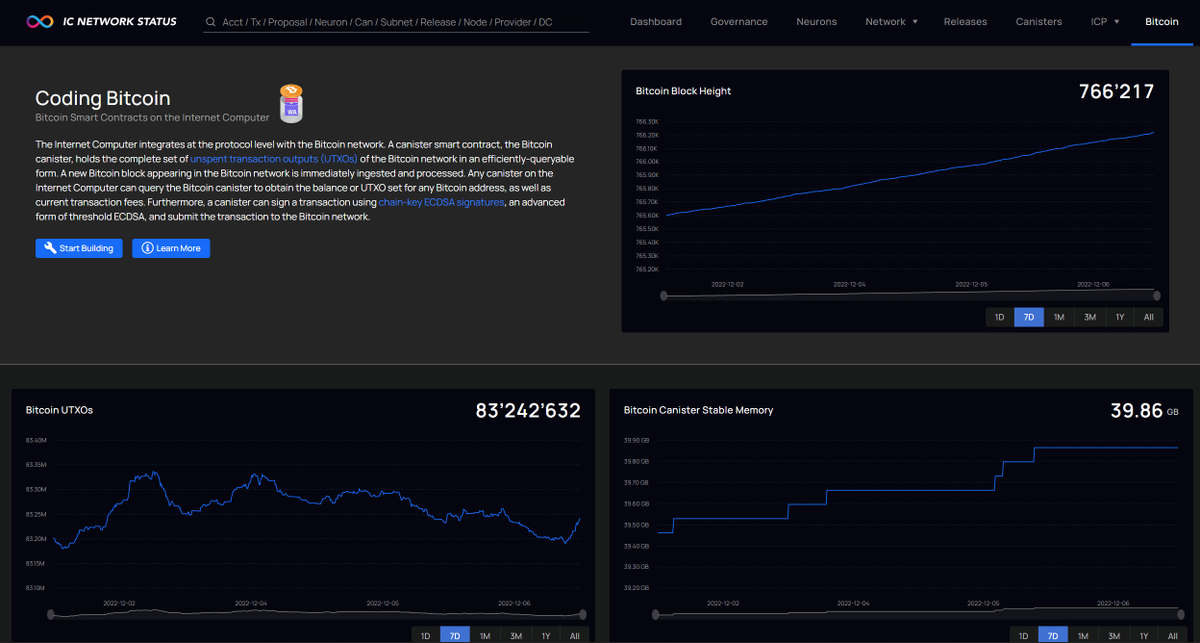
Task: Click left handle of Bitcoin UTXOs range slider
Action: pos(52,615)
